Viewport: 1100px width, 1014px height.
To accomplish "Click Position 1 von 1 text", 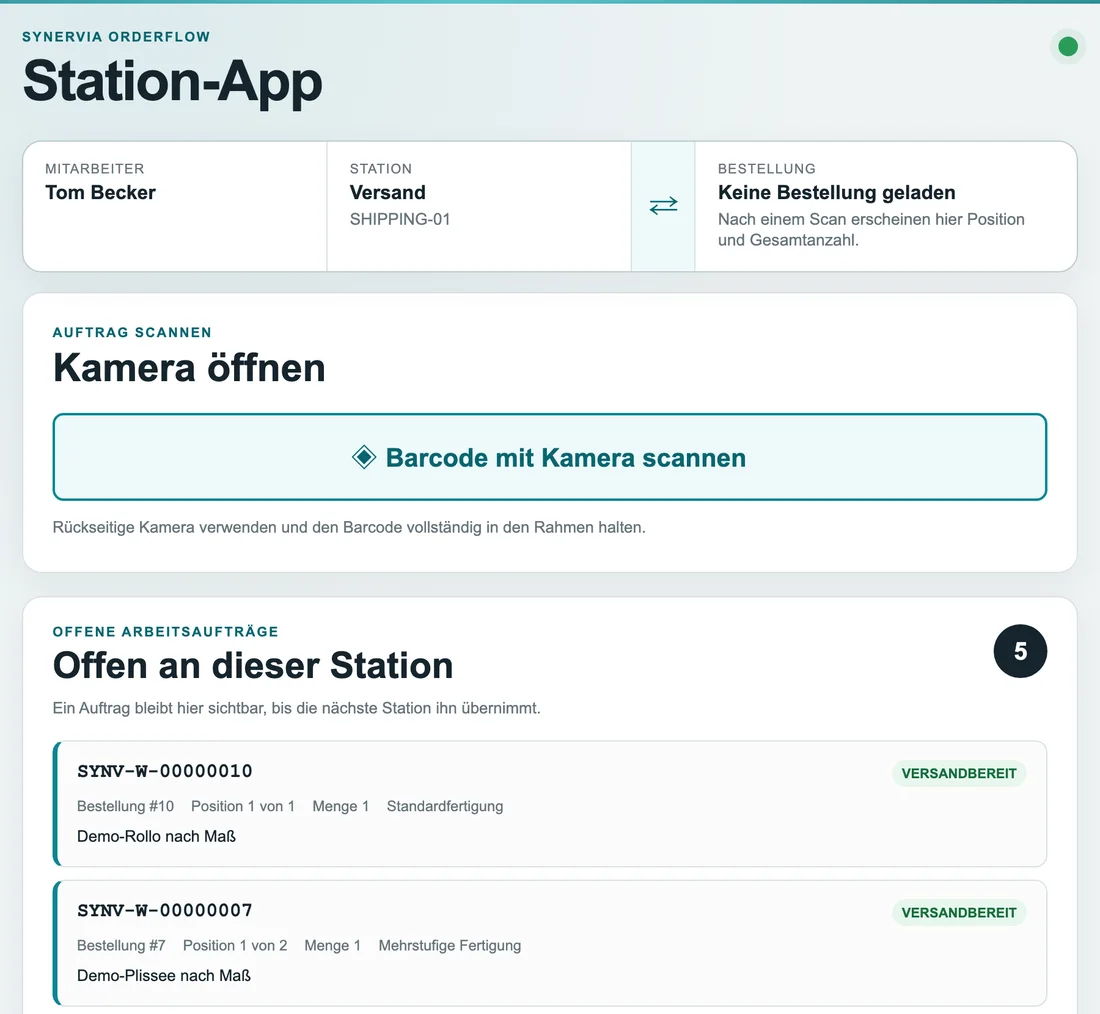I will (243, 806).
